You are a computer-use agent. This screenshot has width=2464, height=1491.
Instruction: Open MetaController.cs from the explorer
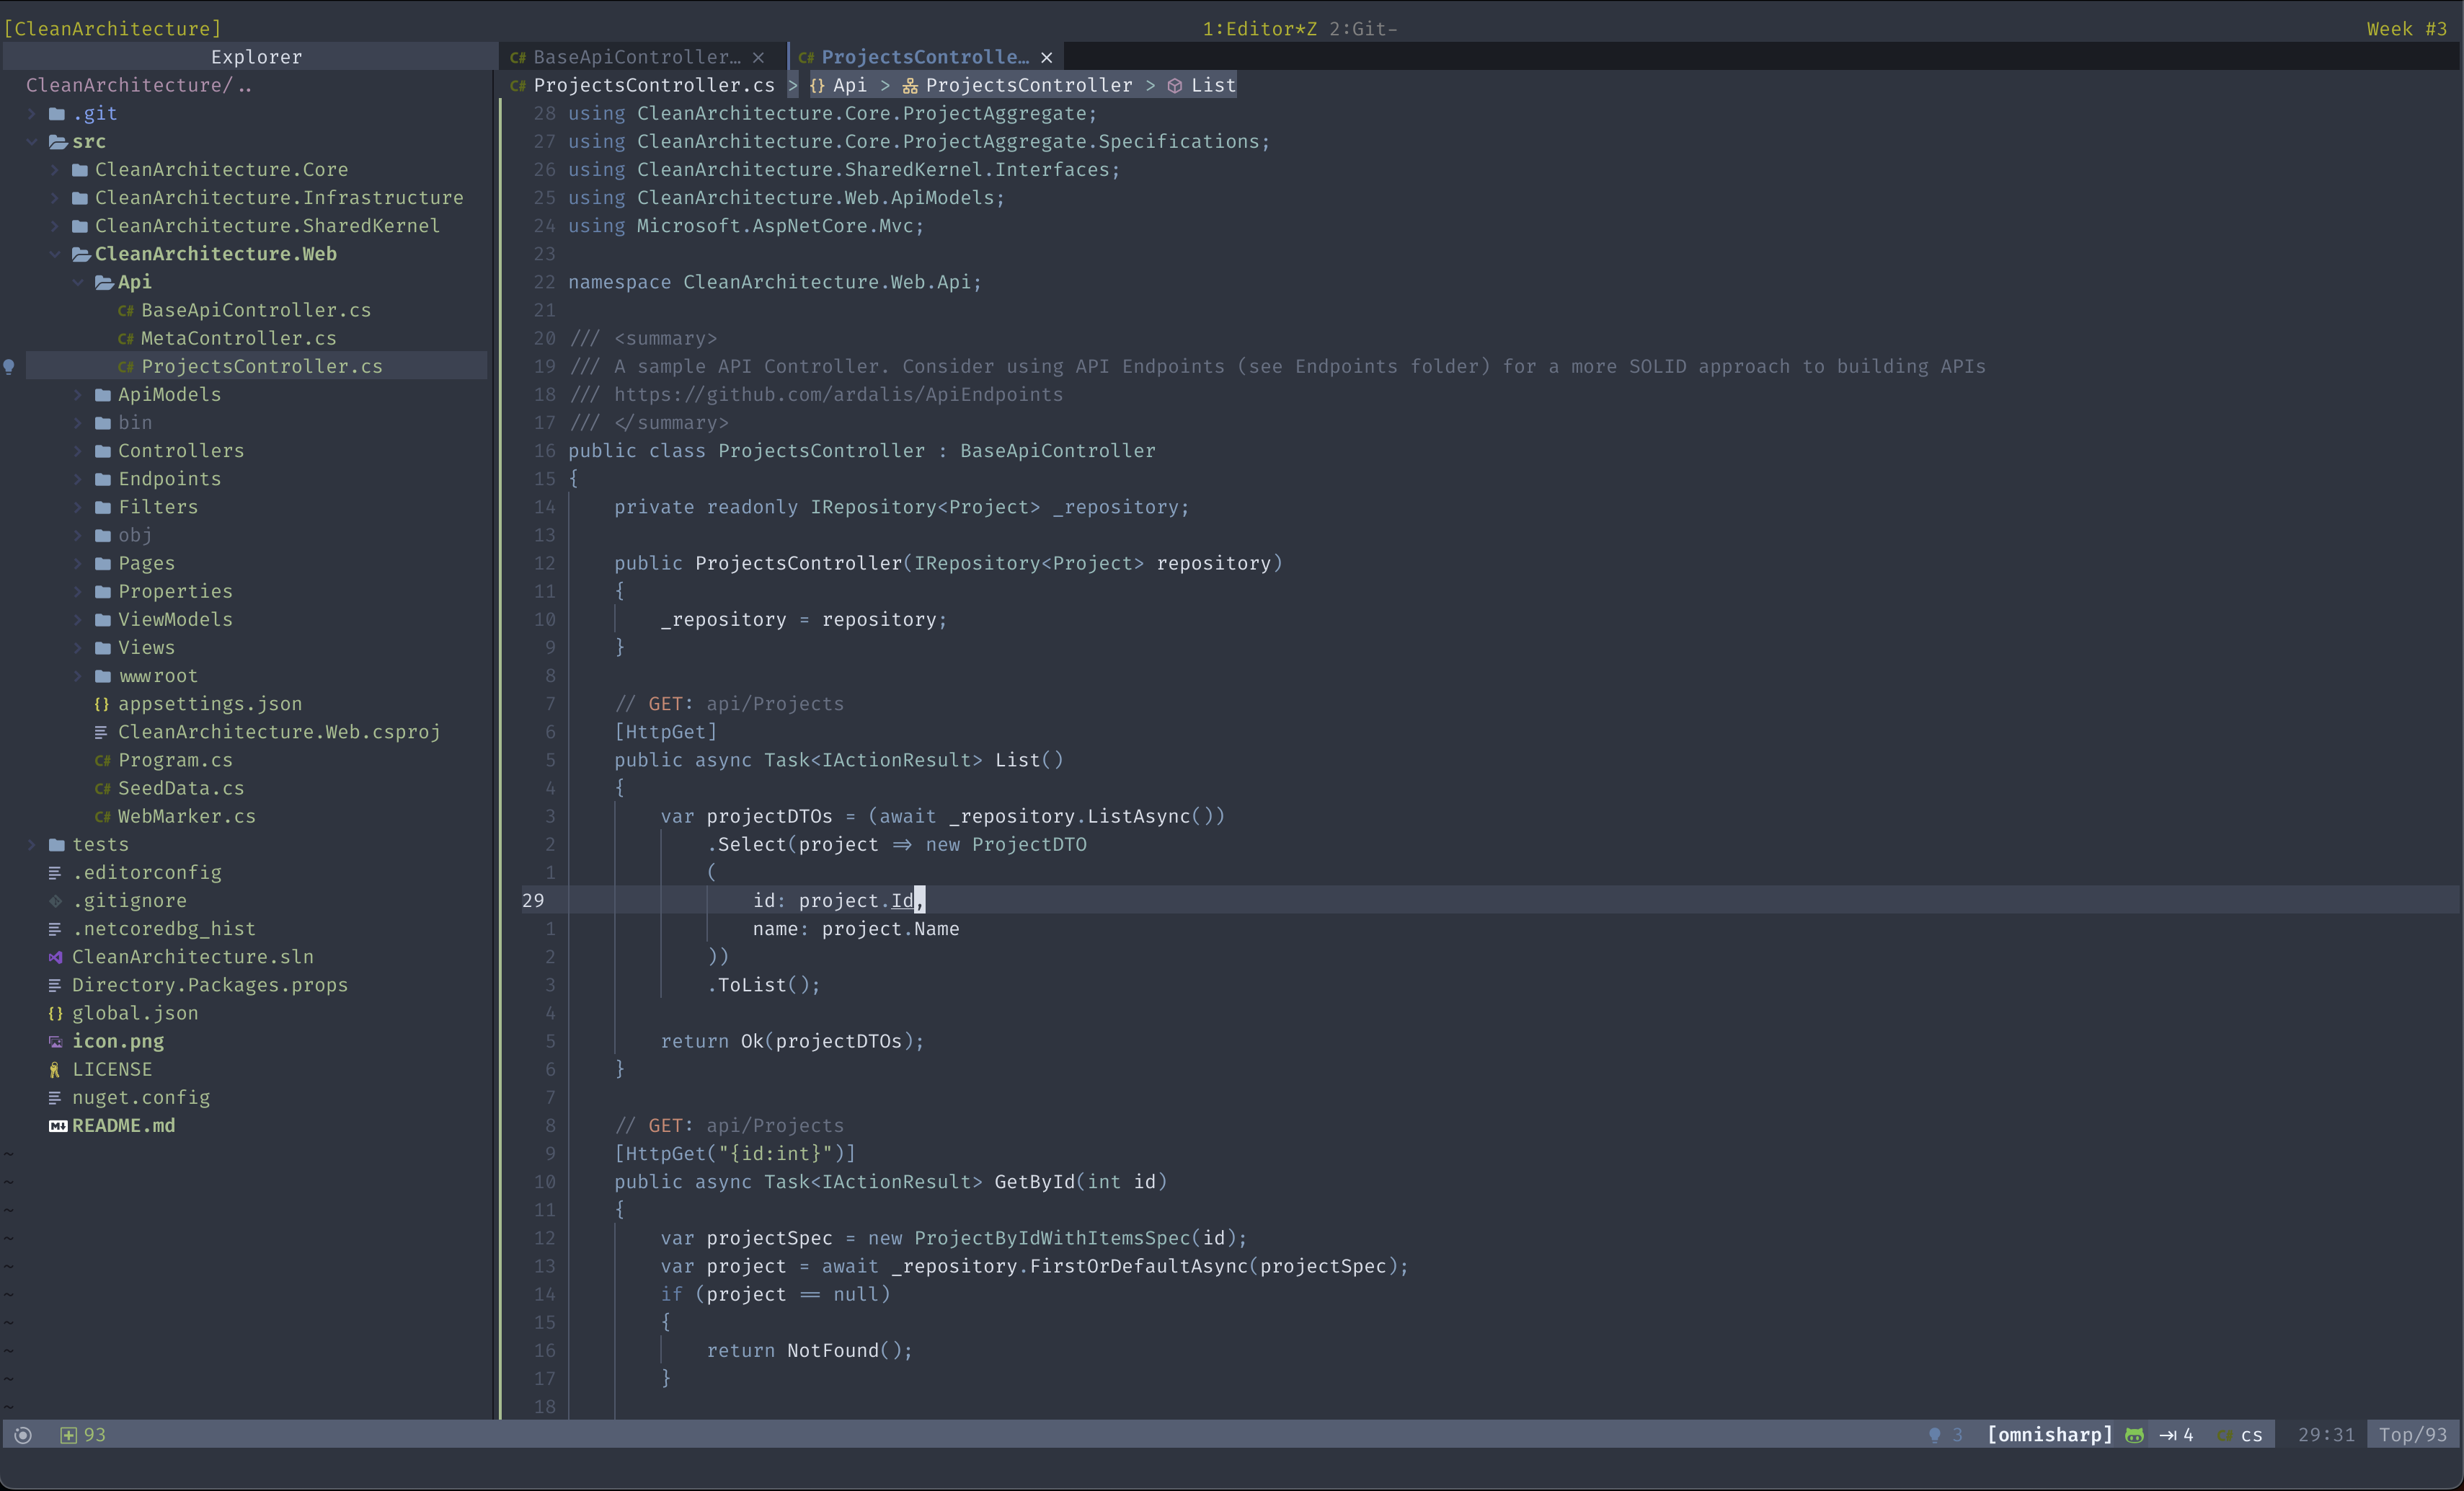click(238, 338)
